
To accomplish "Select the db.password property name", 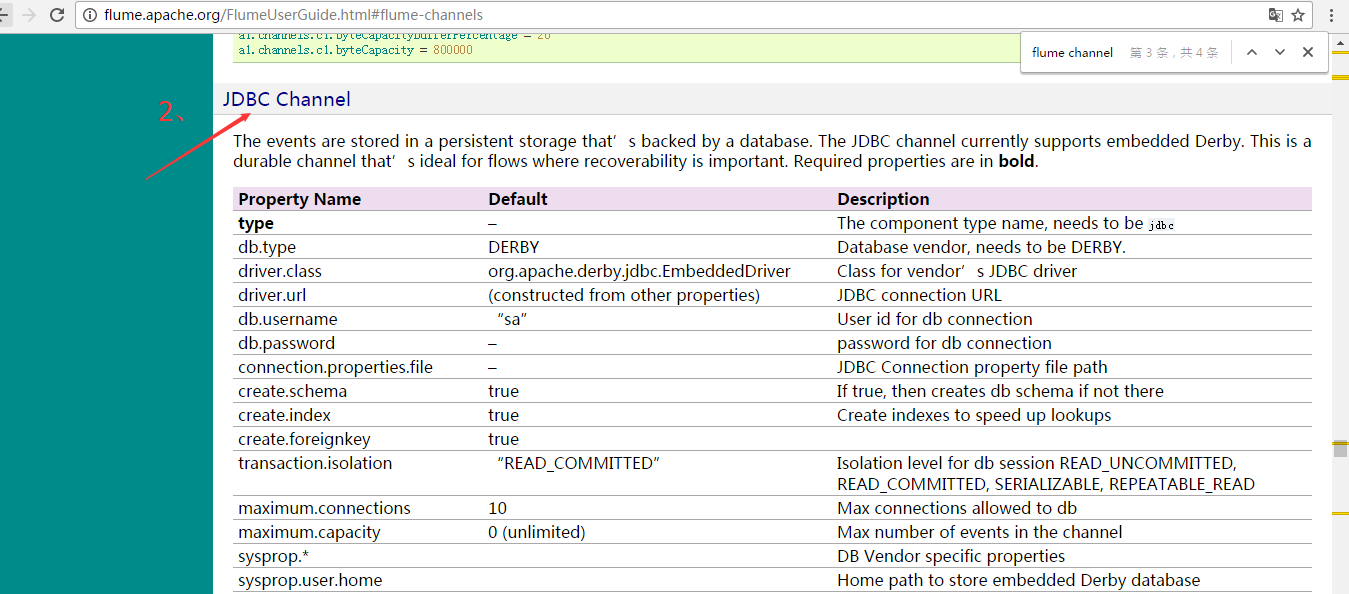I will click(286, 343).
